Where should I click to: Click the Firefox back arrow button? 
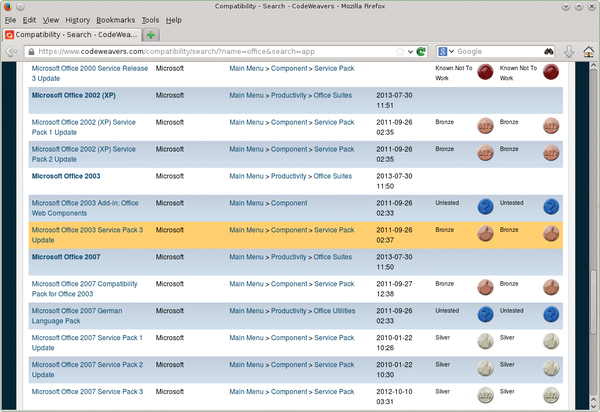11,51
